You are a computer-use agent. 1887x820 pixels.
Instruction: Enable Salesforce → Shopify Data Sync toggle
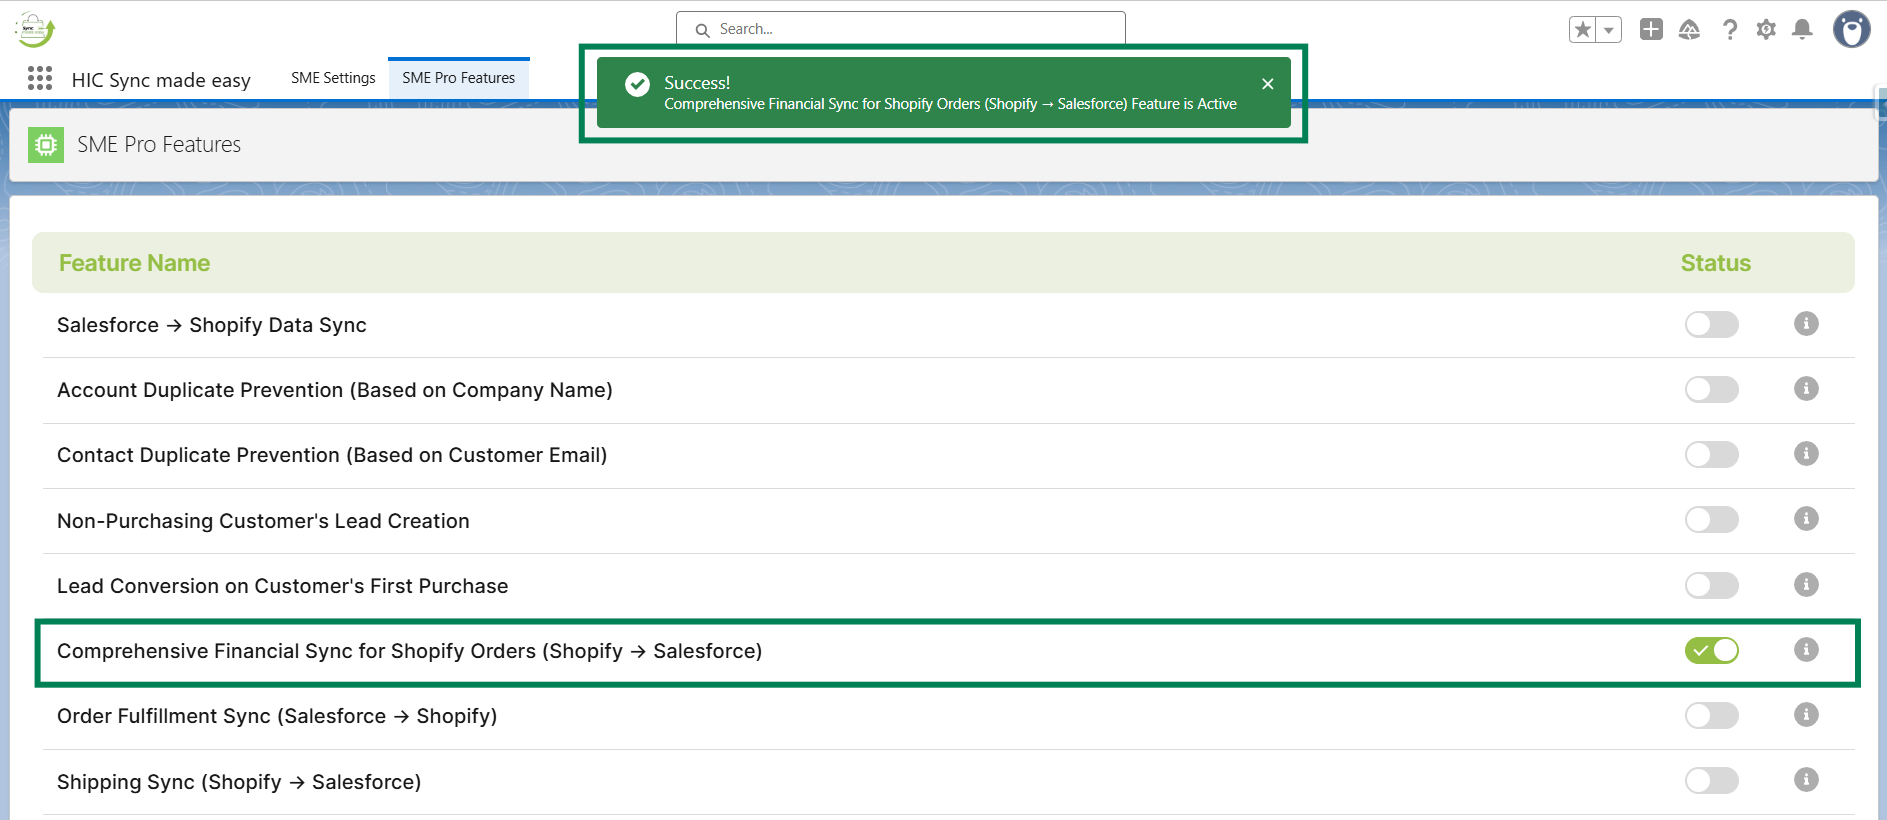[1712, 324]
